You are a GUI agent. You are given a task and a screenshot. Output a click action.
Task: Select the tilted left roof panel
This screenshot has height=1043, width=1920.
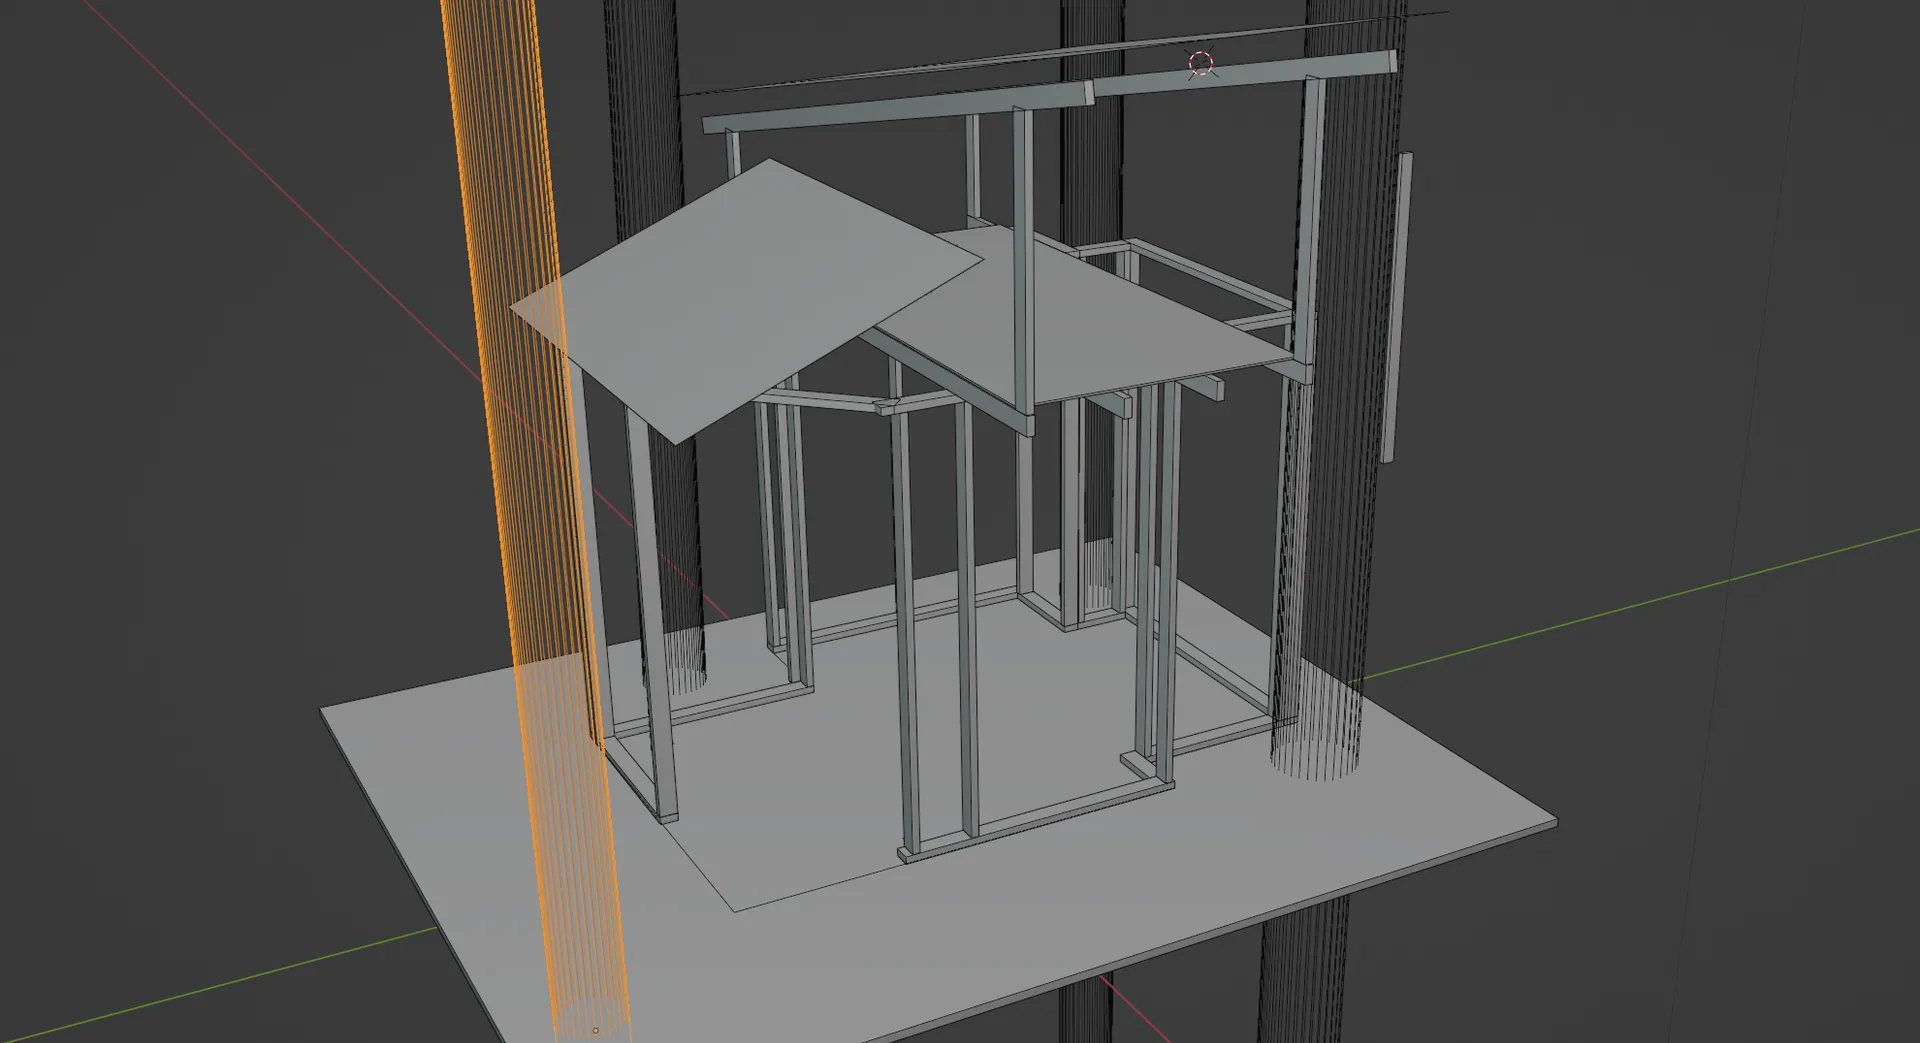(747, 300)
